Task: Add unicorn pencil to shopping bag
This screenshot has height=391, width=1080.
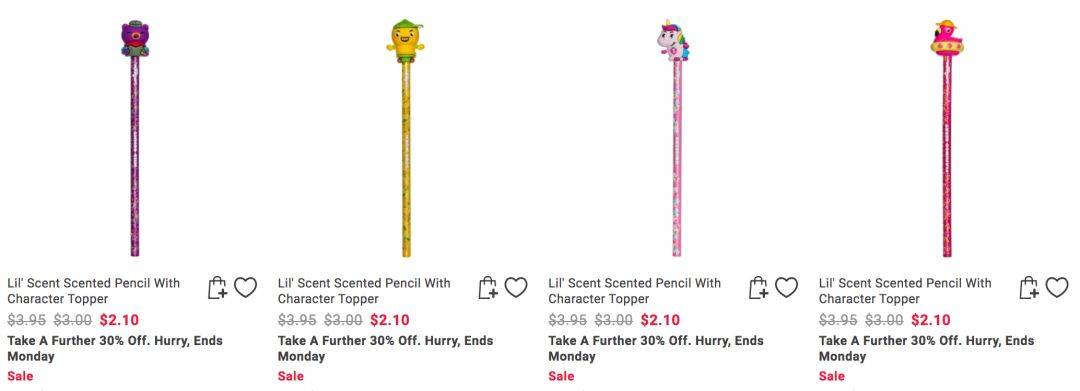Action: tap(759, 287)
